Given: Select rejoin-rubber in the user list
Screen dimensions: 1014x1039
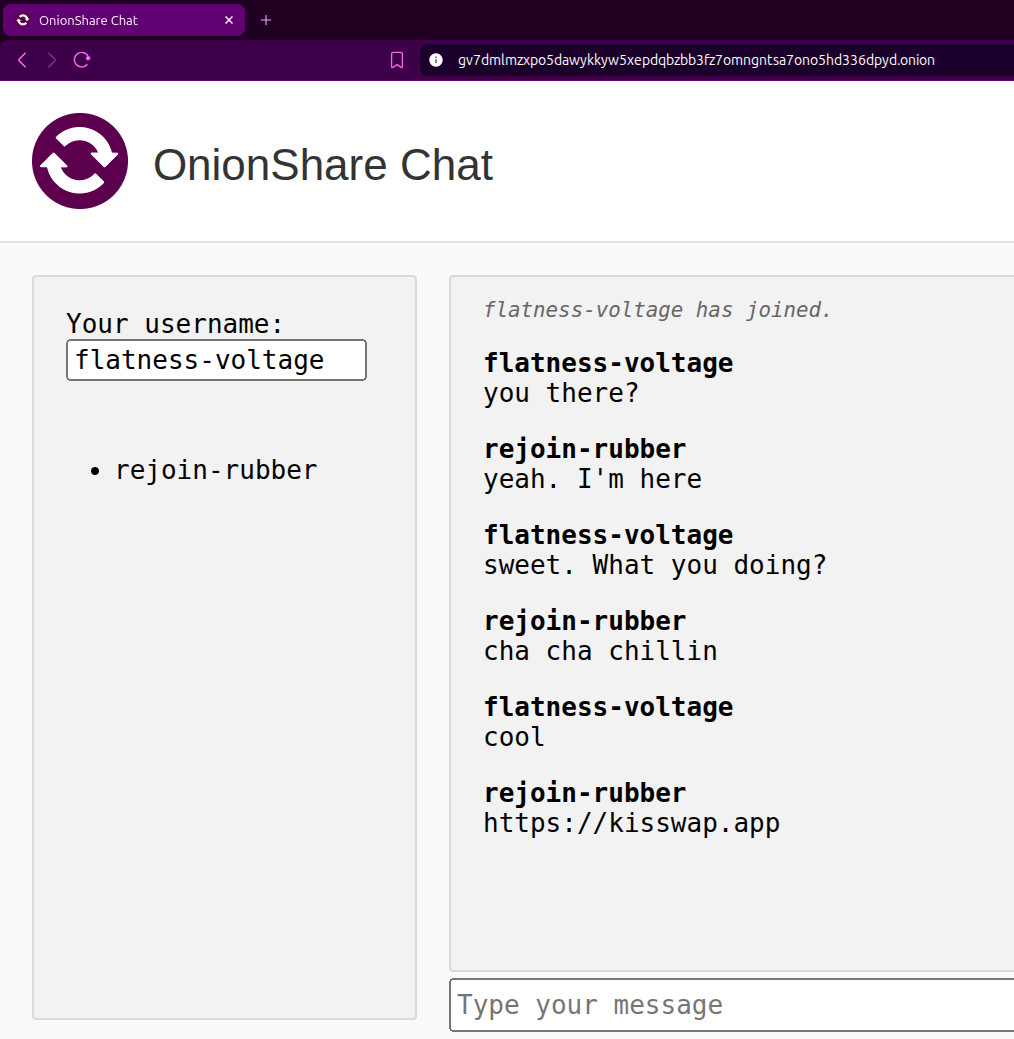Looking at the screenshot, I should pyautogui.click(x=216, y=470).
